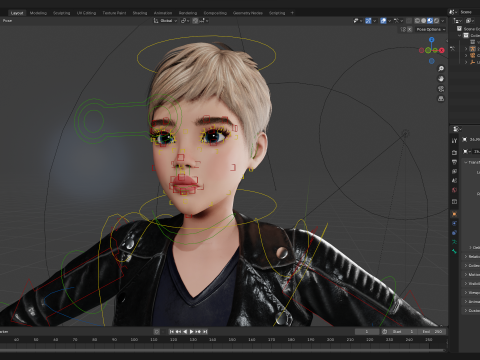Expand the Visibility panel in properties
This screenshot has height=360, width=480.
(x=466, y=283)
